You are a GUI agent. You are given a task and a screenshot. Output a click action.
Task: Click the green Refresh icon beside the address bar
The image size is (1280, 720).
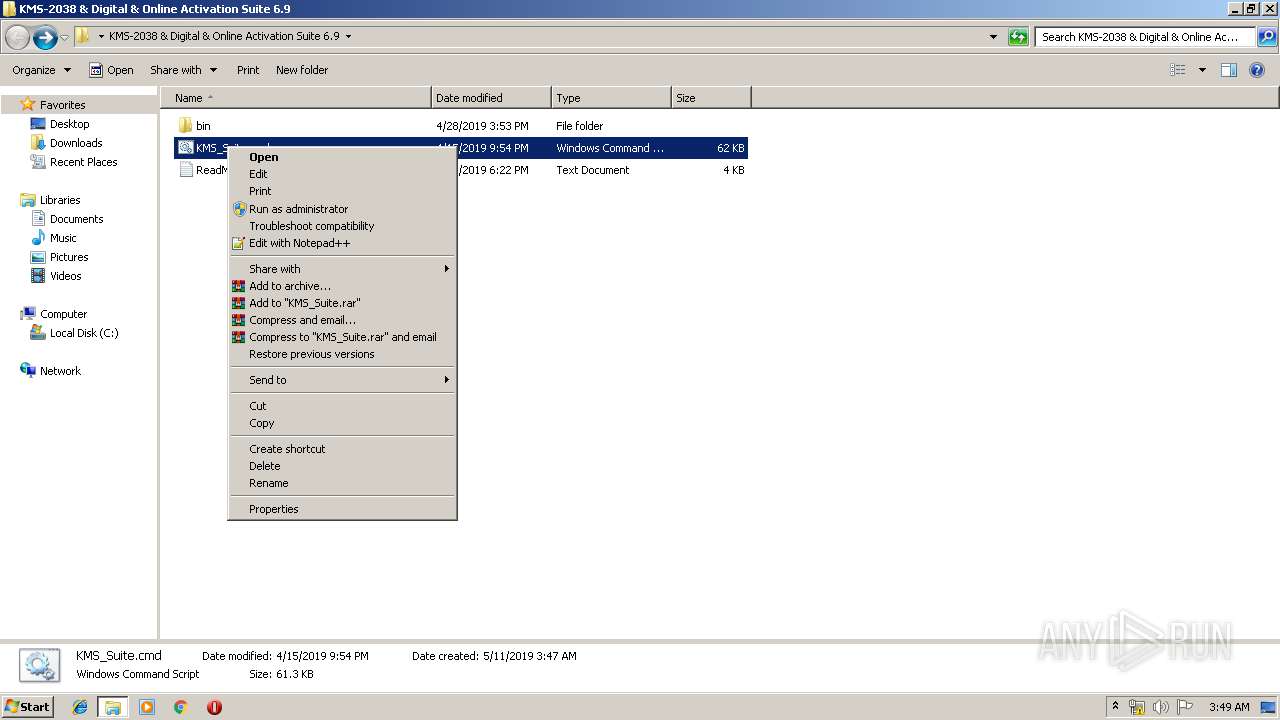[x=1018, y=37]
